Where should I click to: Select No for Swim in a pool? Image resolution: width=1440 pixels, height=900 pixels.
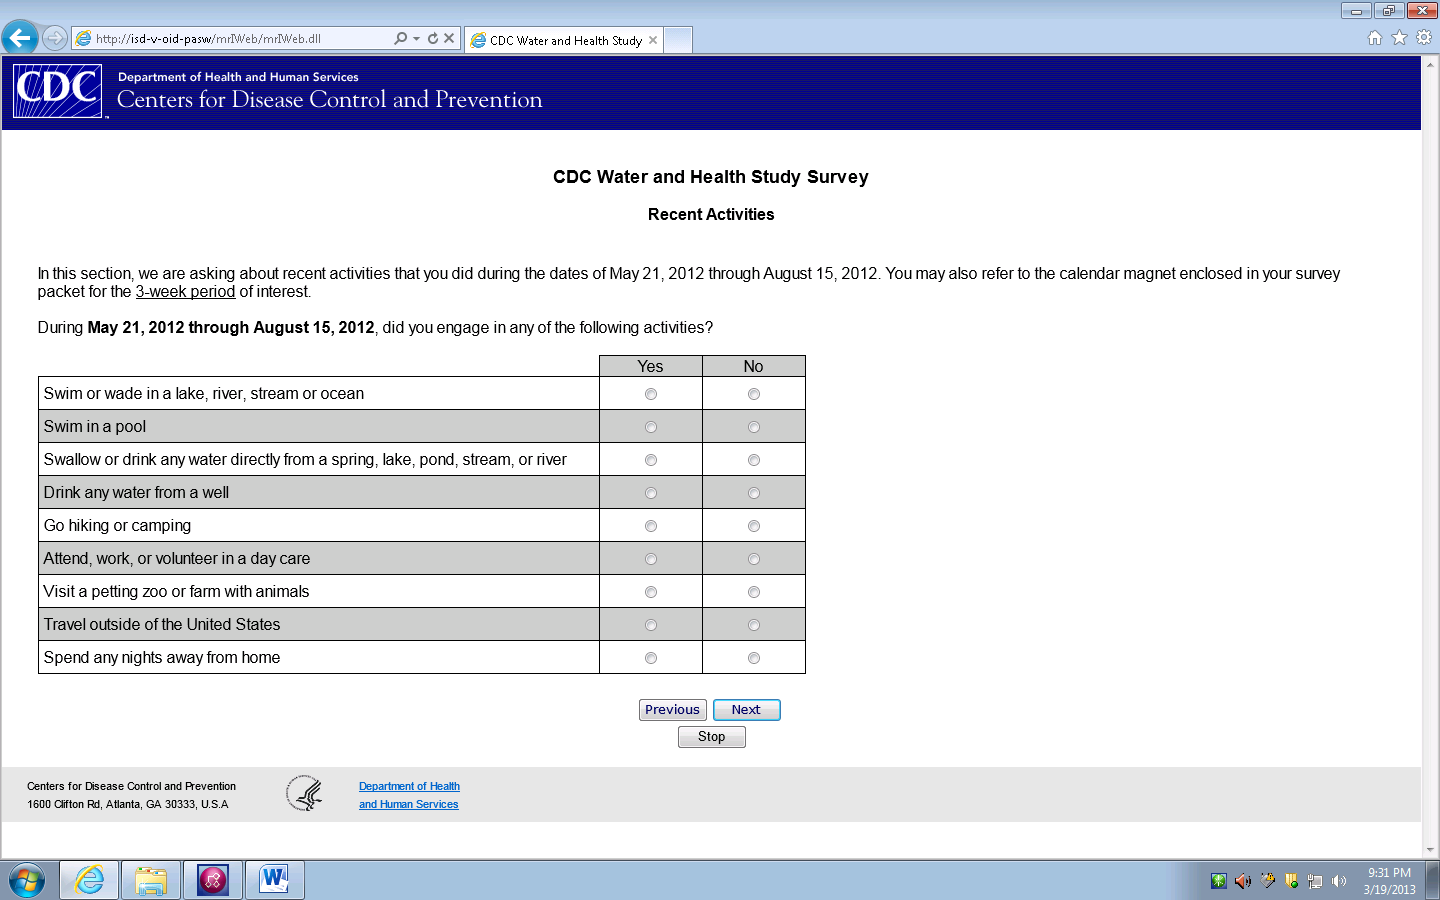click(754, 427)
